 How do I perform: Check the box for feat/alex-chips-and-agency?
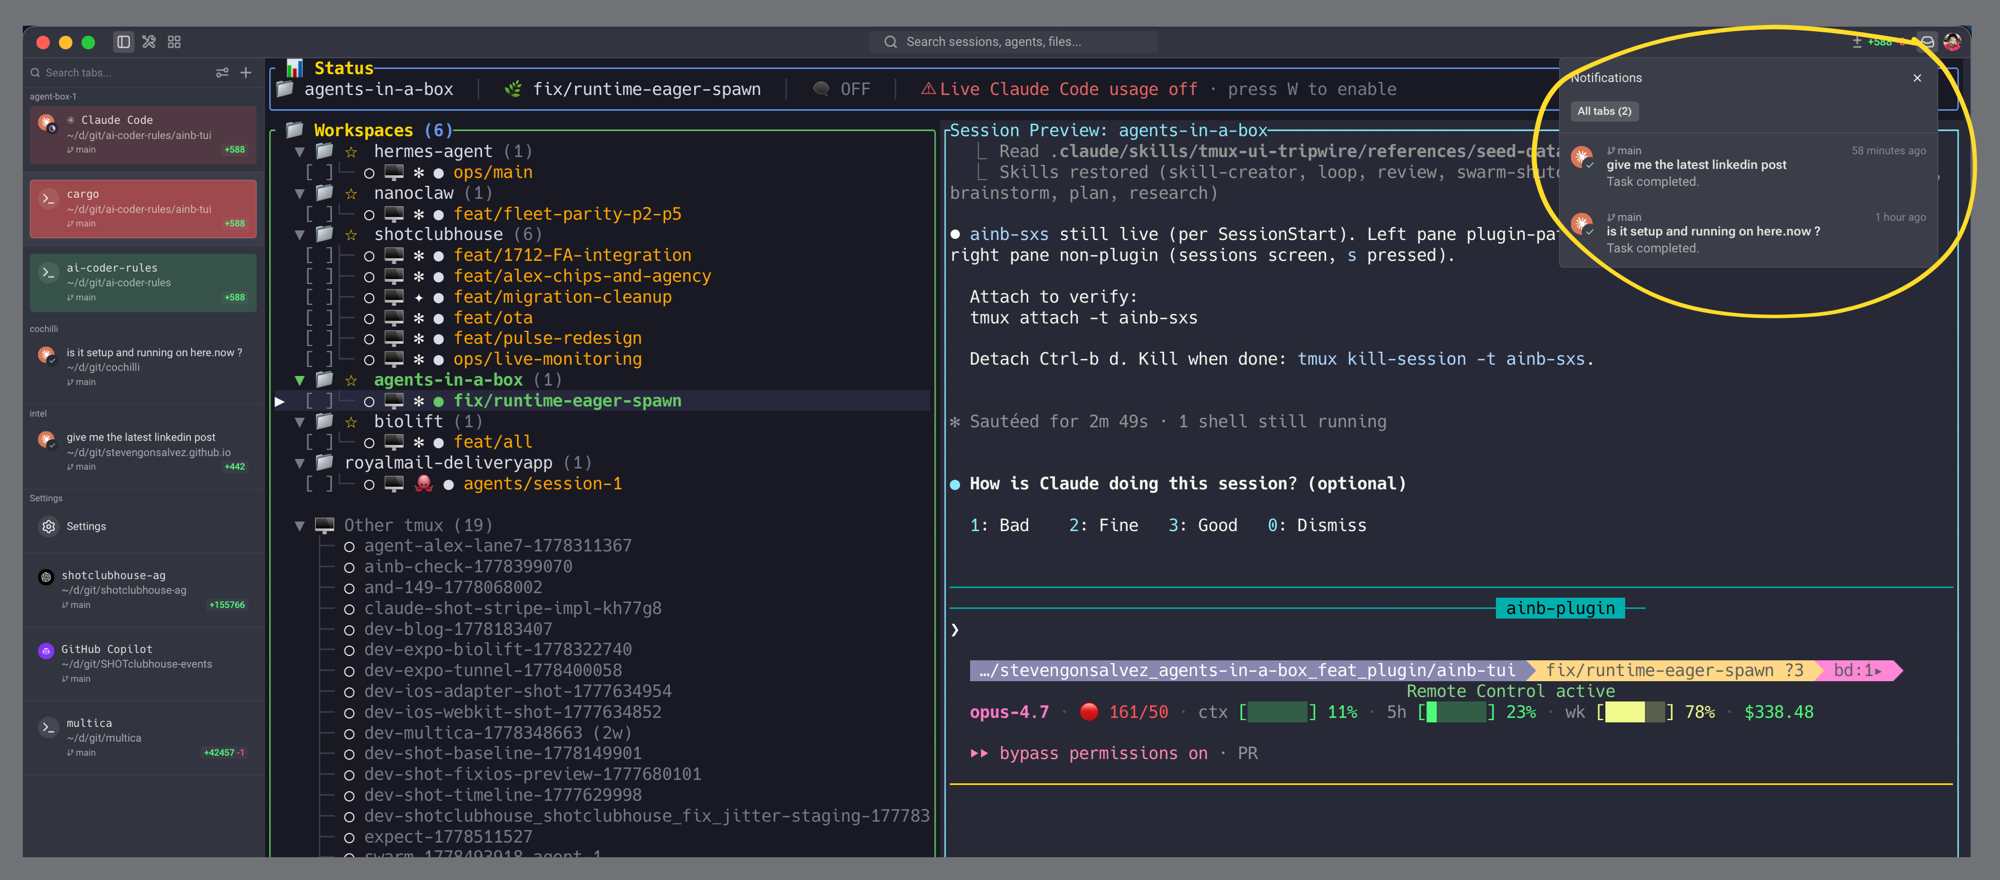[x=319, y=277]
